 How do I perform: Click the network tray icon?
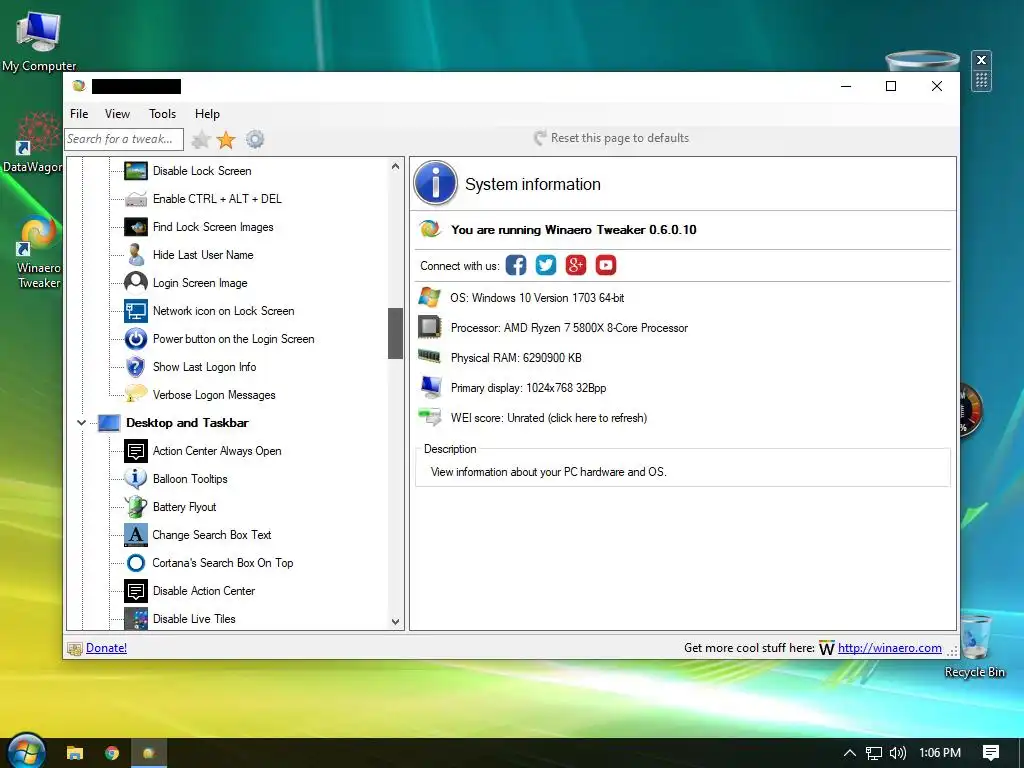[874, 753]
